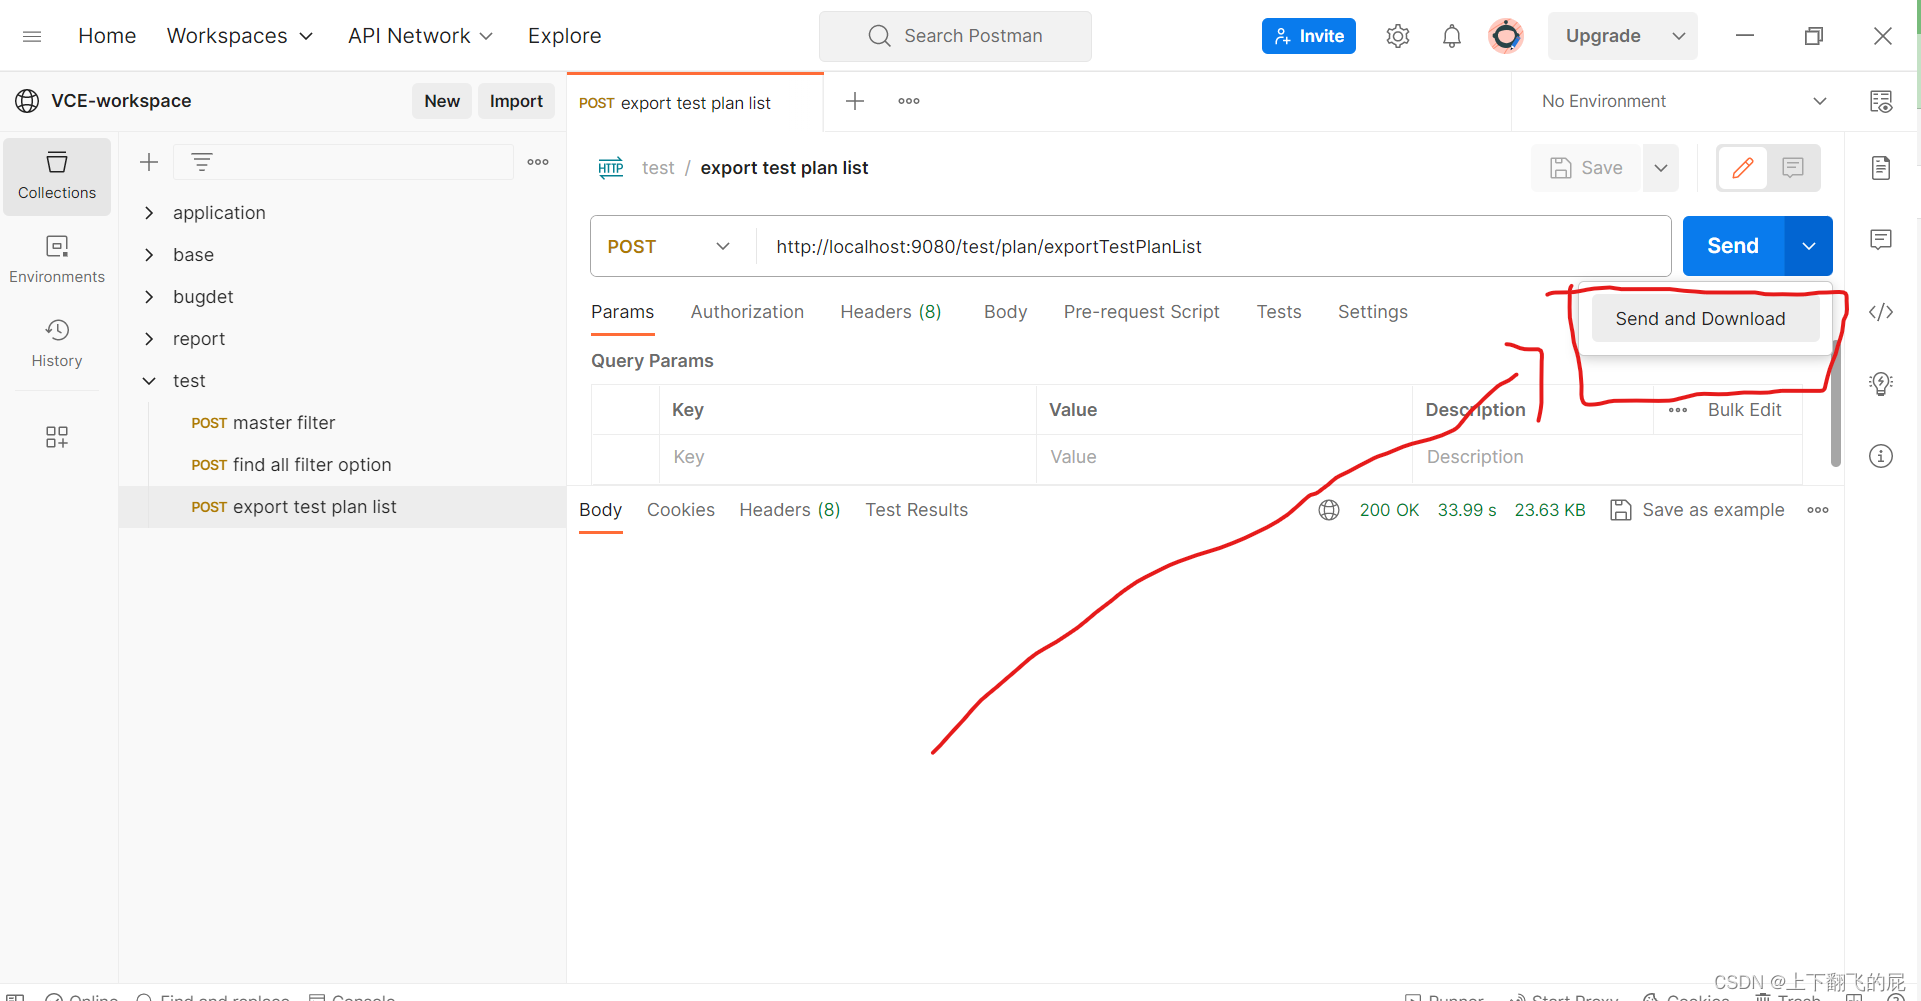Open the response Headers (8) tab
This screenshot has height=1001, width=1921.
(790, 510)
